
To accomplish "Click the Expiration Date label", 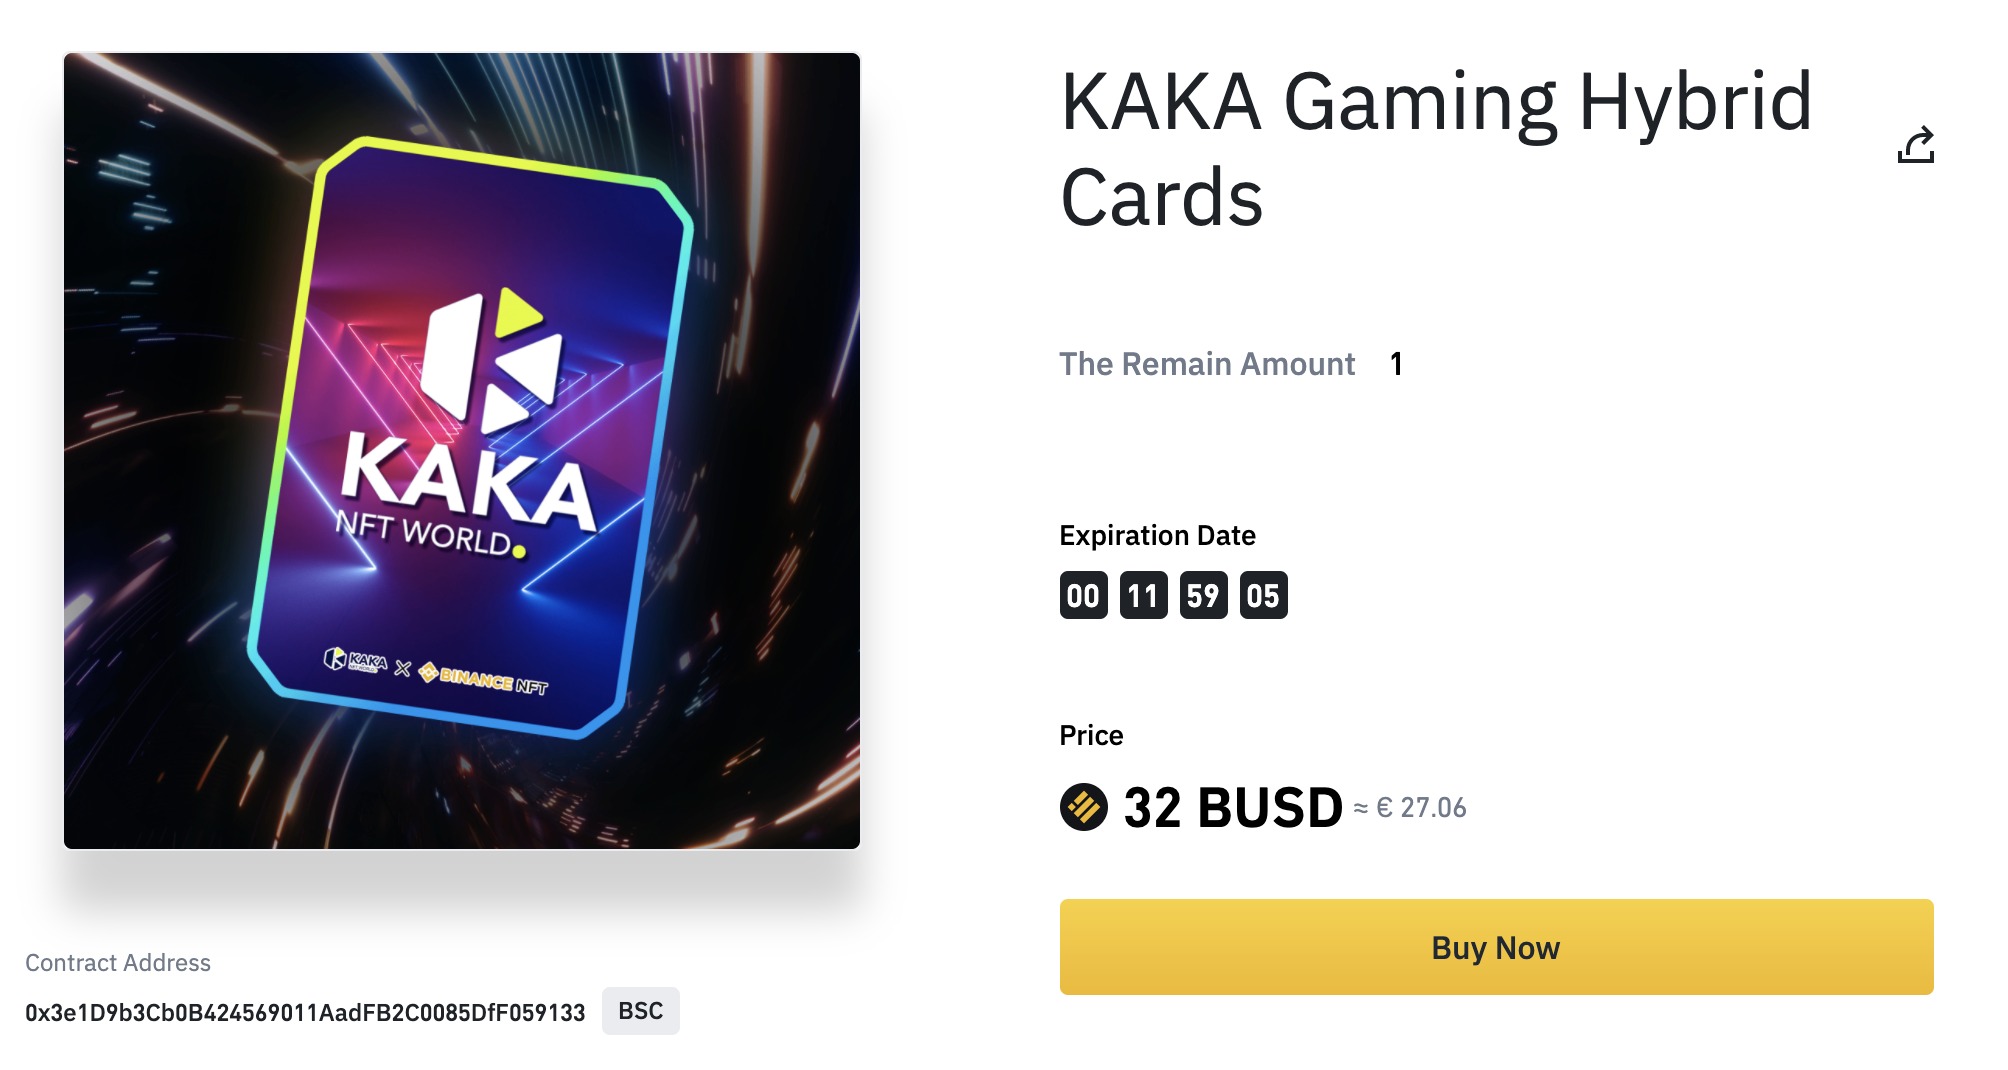I will tap(1157, 536).
